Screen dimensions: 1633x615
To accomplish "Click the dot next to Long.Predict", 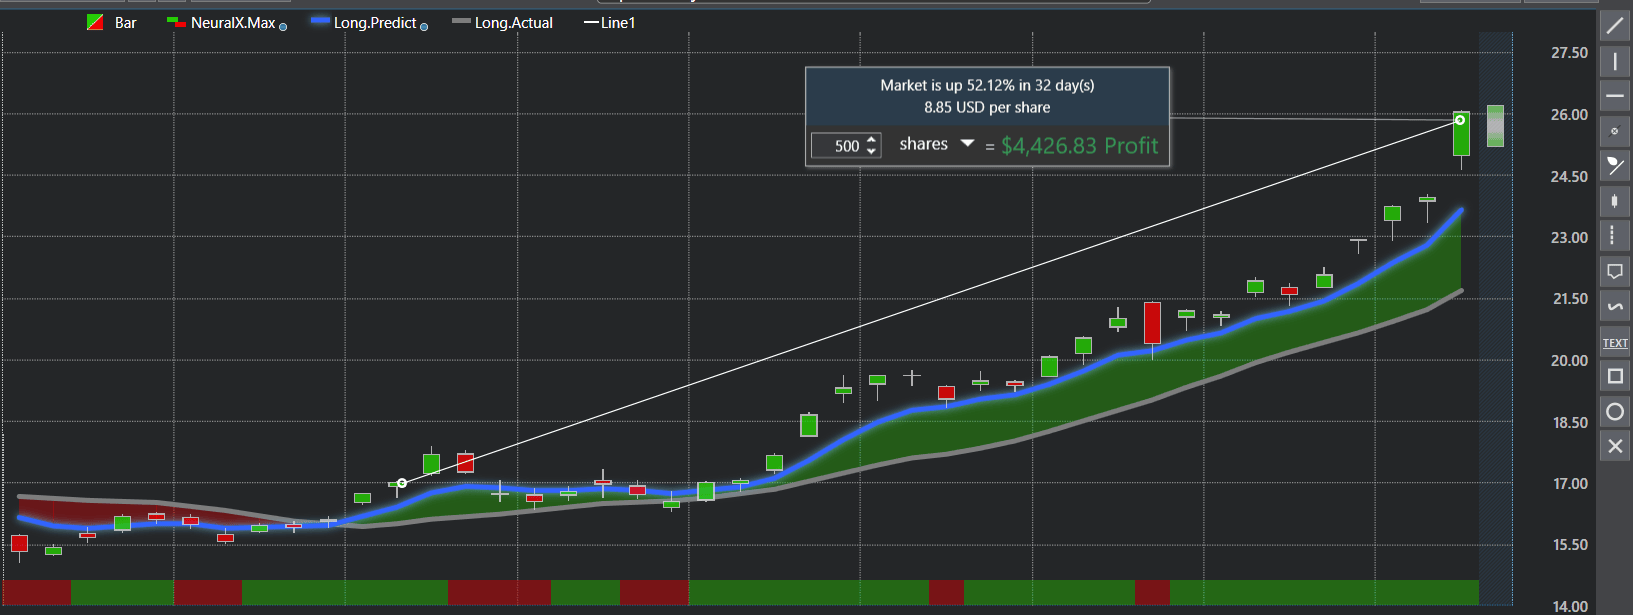I will point(424,27).
